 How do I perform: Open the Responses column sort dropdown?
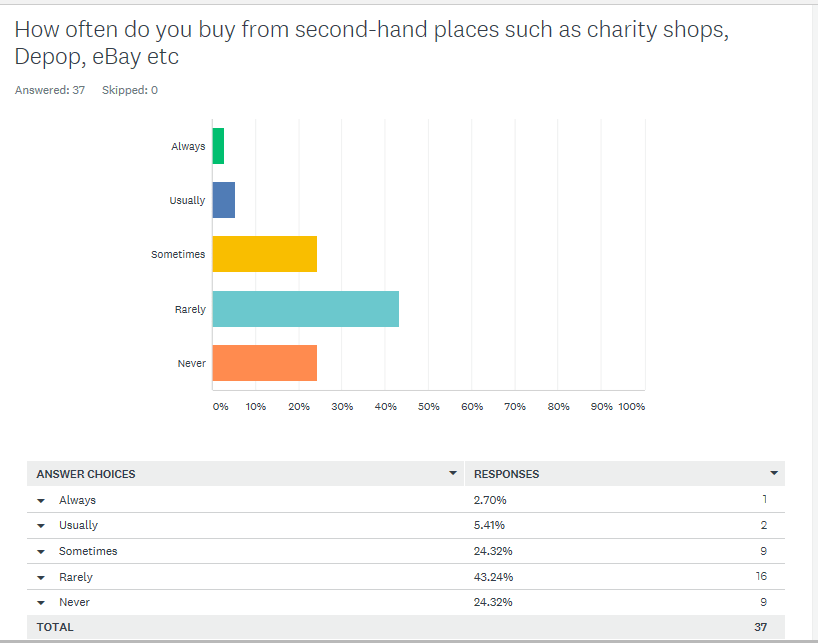[x=774, y=473]
